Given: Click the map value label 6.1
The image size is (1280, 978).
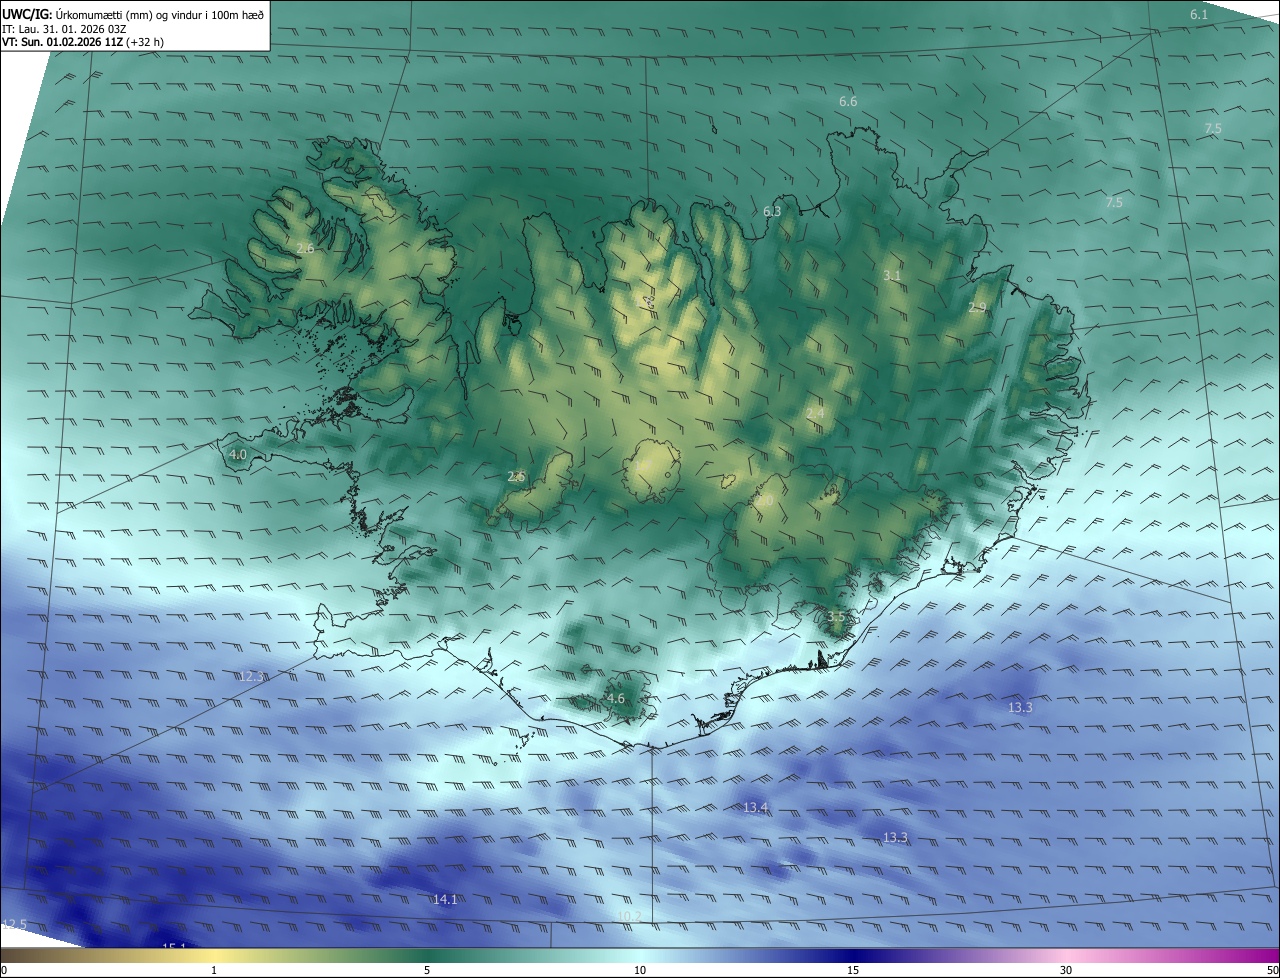Looking at the screenshot, I should click(x=1199, y=14).
